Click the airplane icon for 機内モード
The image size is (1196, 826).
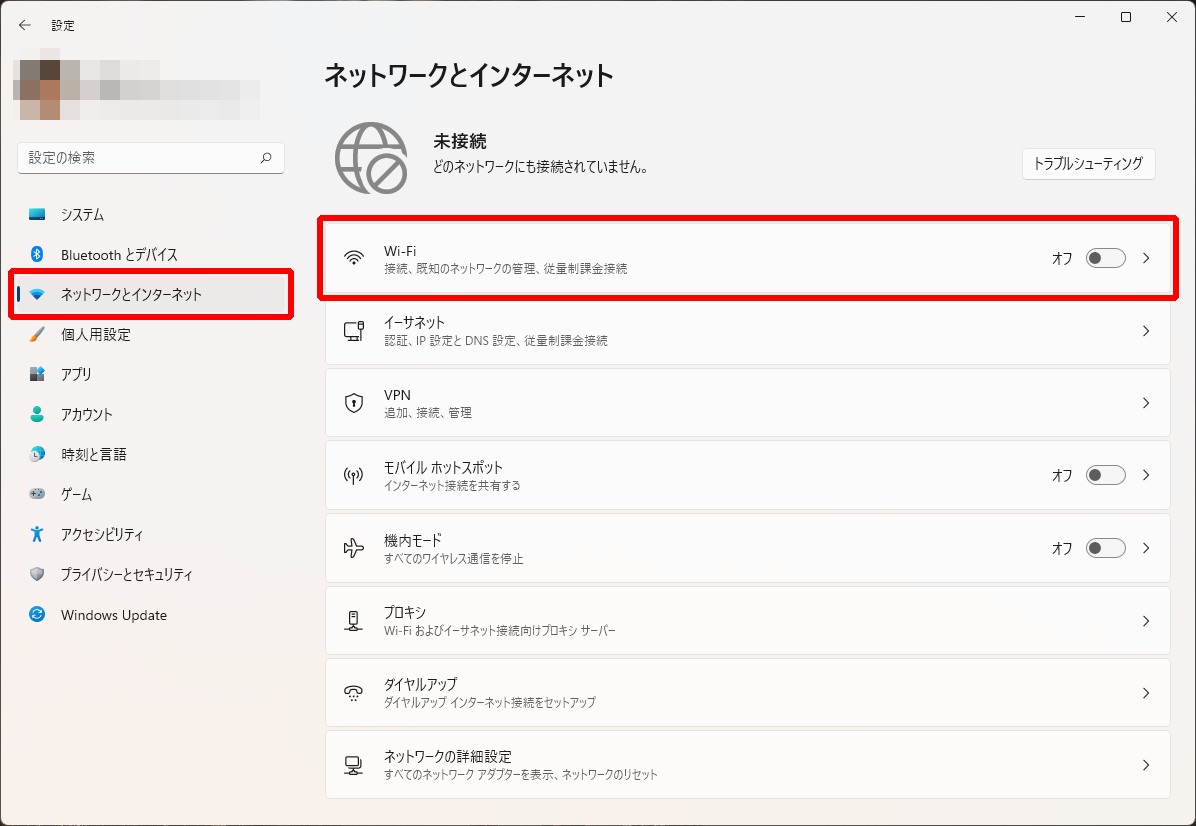click(x=353, y=548)
